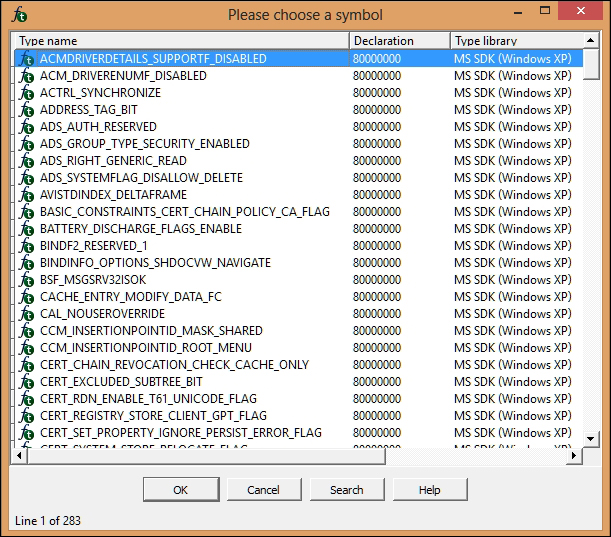Select the CERT_REGISTRY_STORE_CLIENT_GPT_FLAG symbol name

pyautogui.click(x=154, y=416)
